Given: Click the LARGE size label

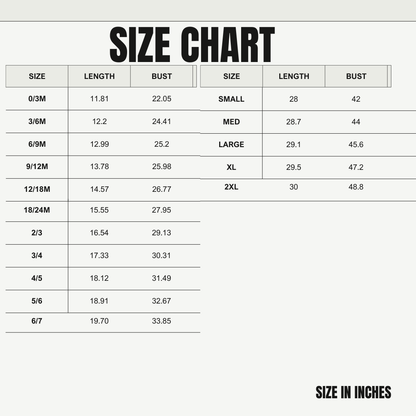Looking at the screenshot, I should coord(231,144).
